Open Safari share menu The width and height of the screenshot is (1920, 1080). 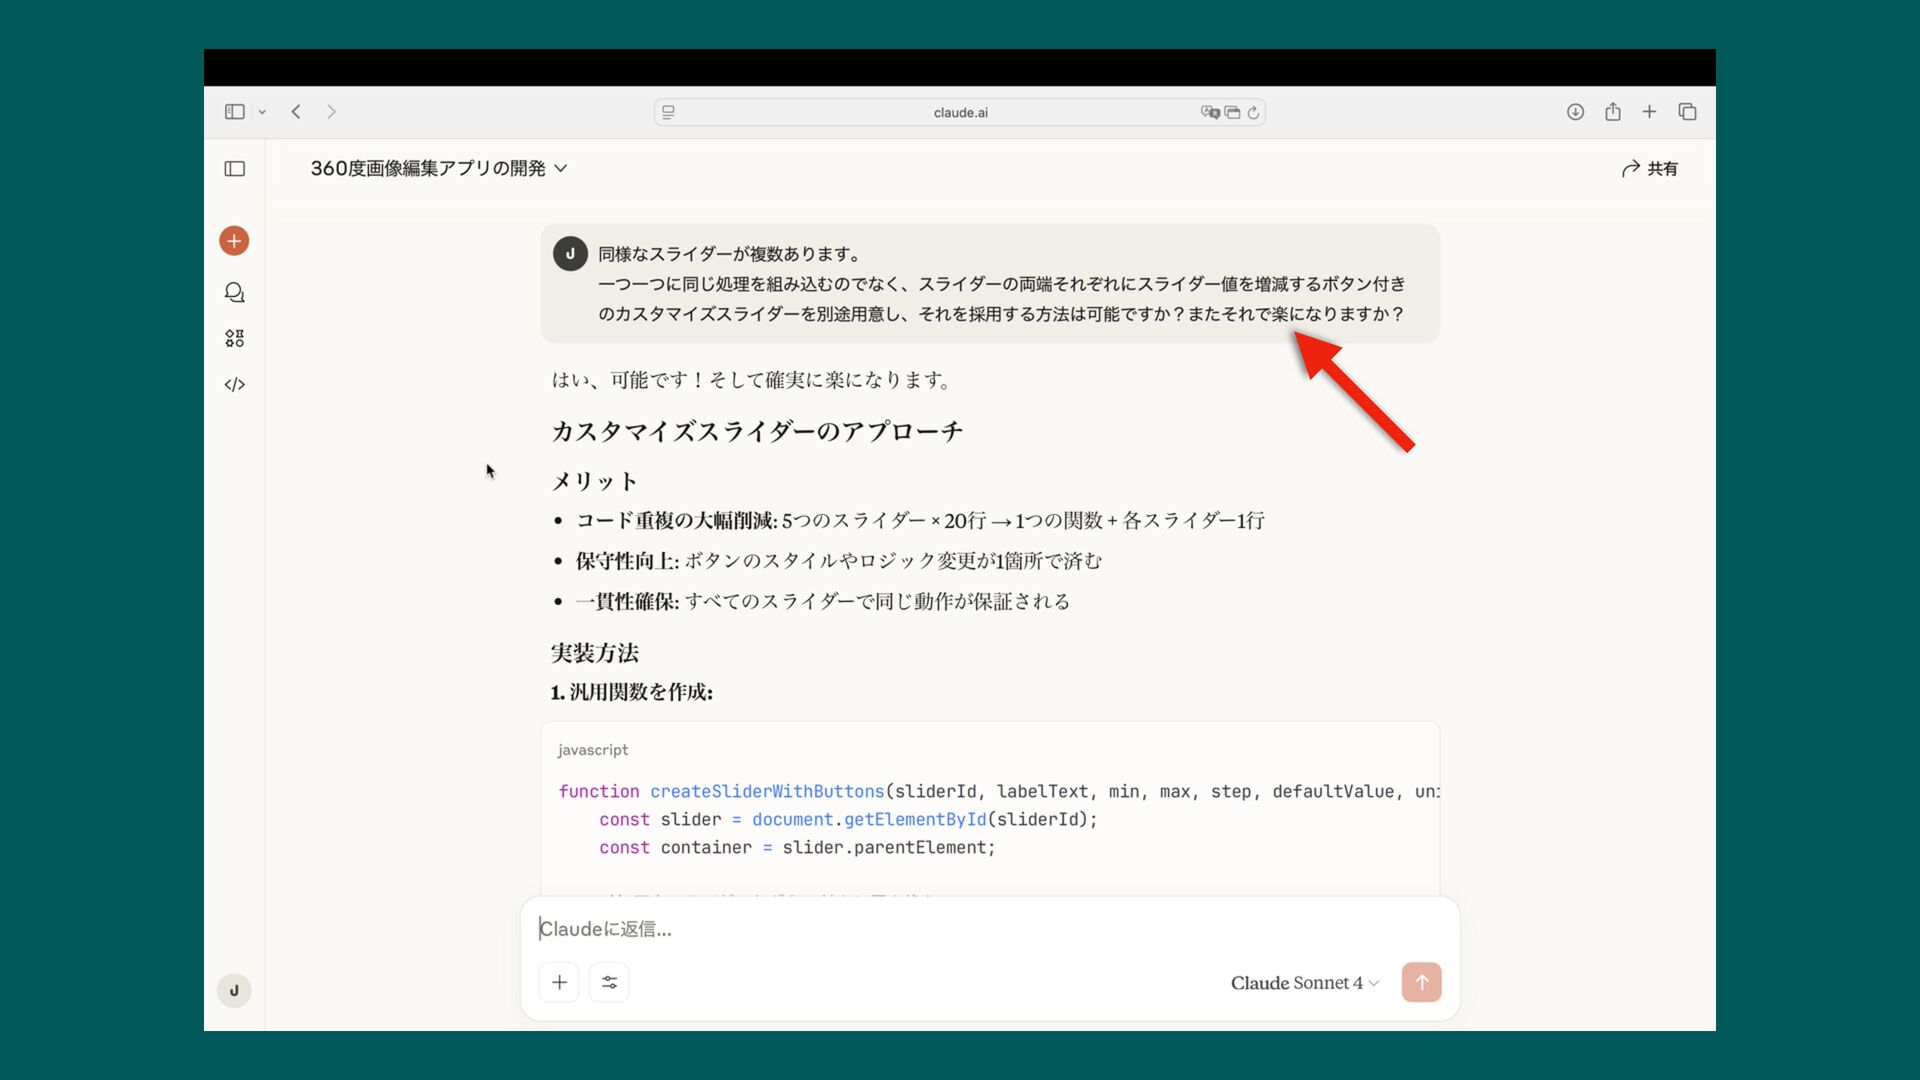pyautogui.click(x=1612, y=112)
